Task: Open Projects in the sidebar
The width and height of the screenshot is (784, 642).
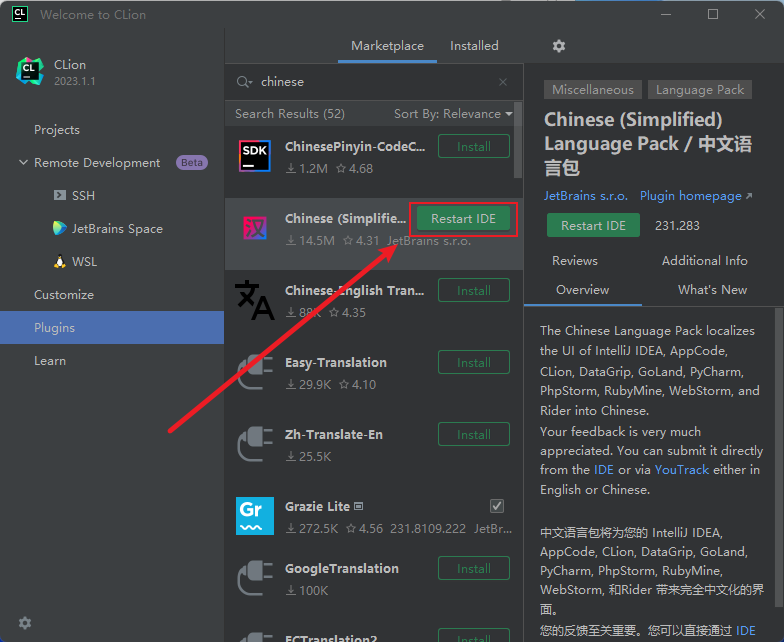Action: click(x=57, y=130)
